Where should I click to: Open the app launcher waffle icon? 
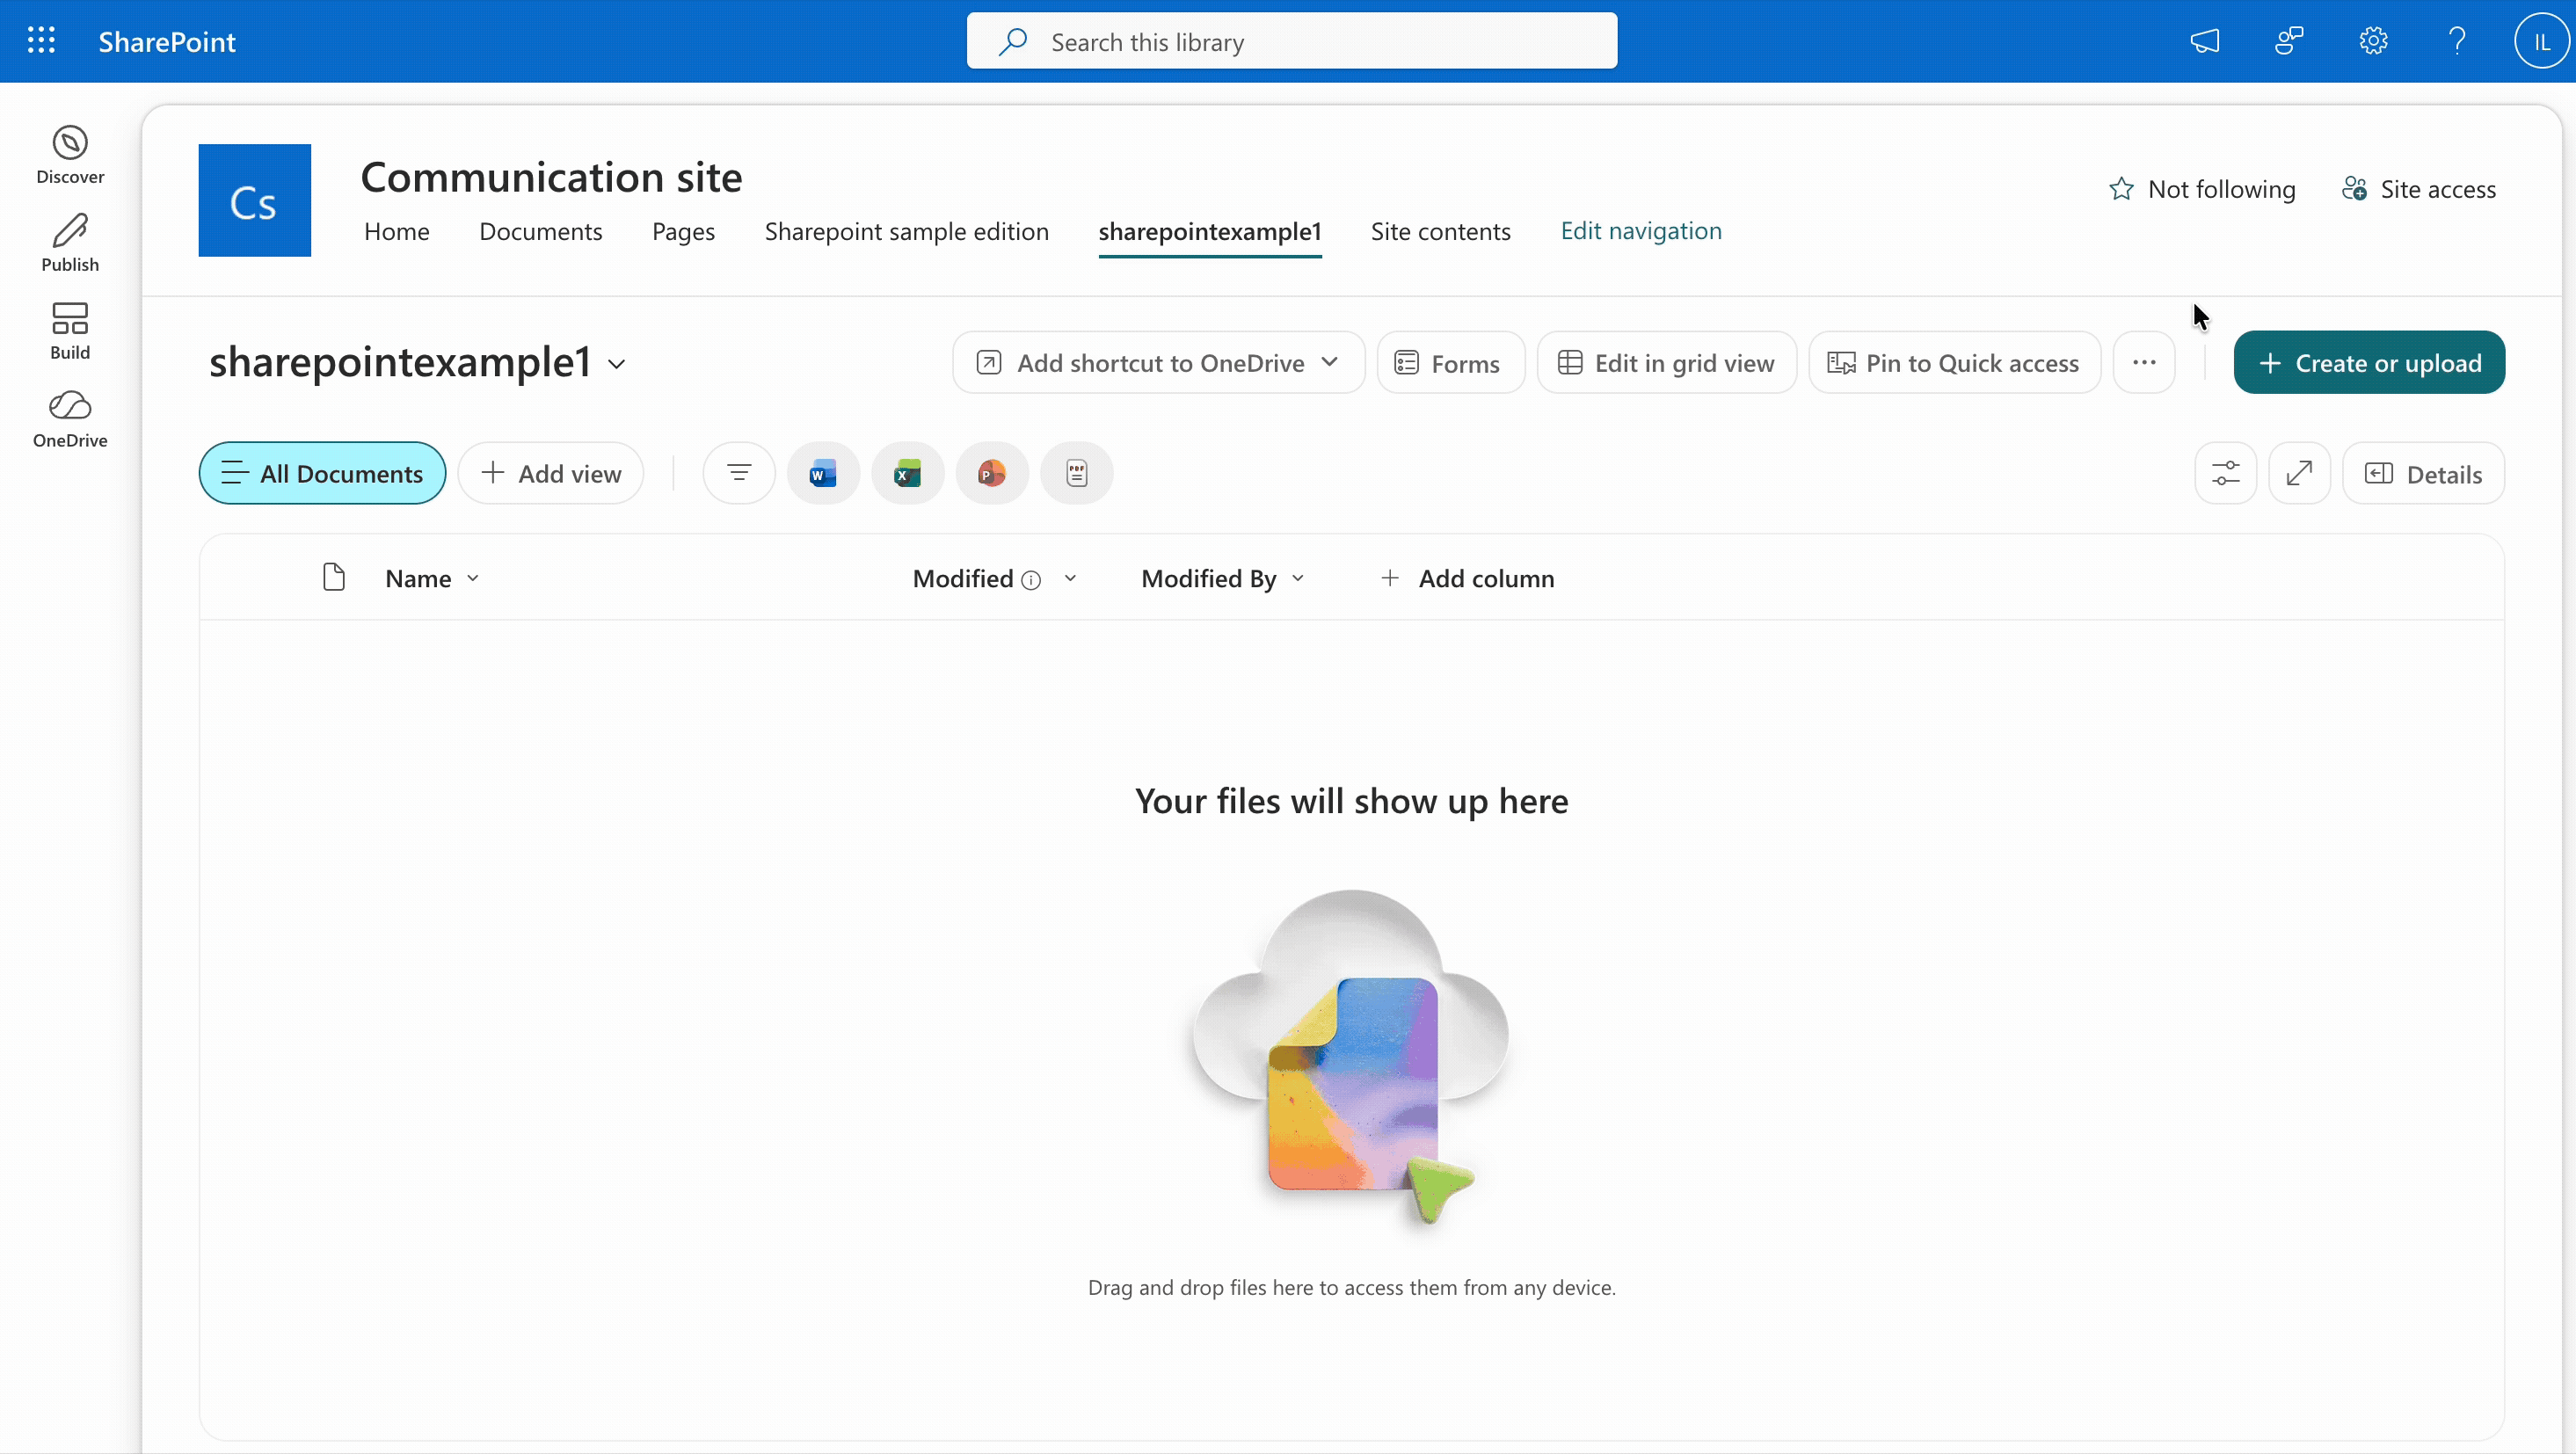click(41, 41)
